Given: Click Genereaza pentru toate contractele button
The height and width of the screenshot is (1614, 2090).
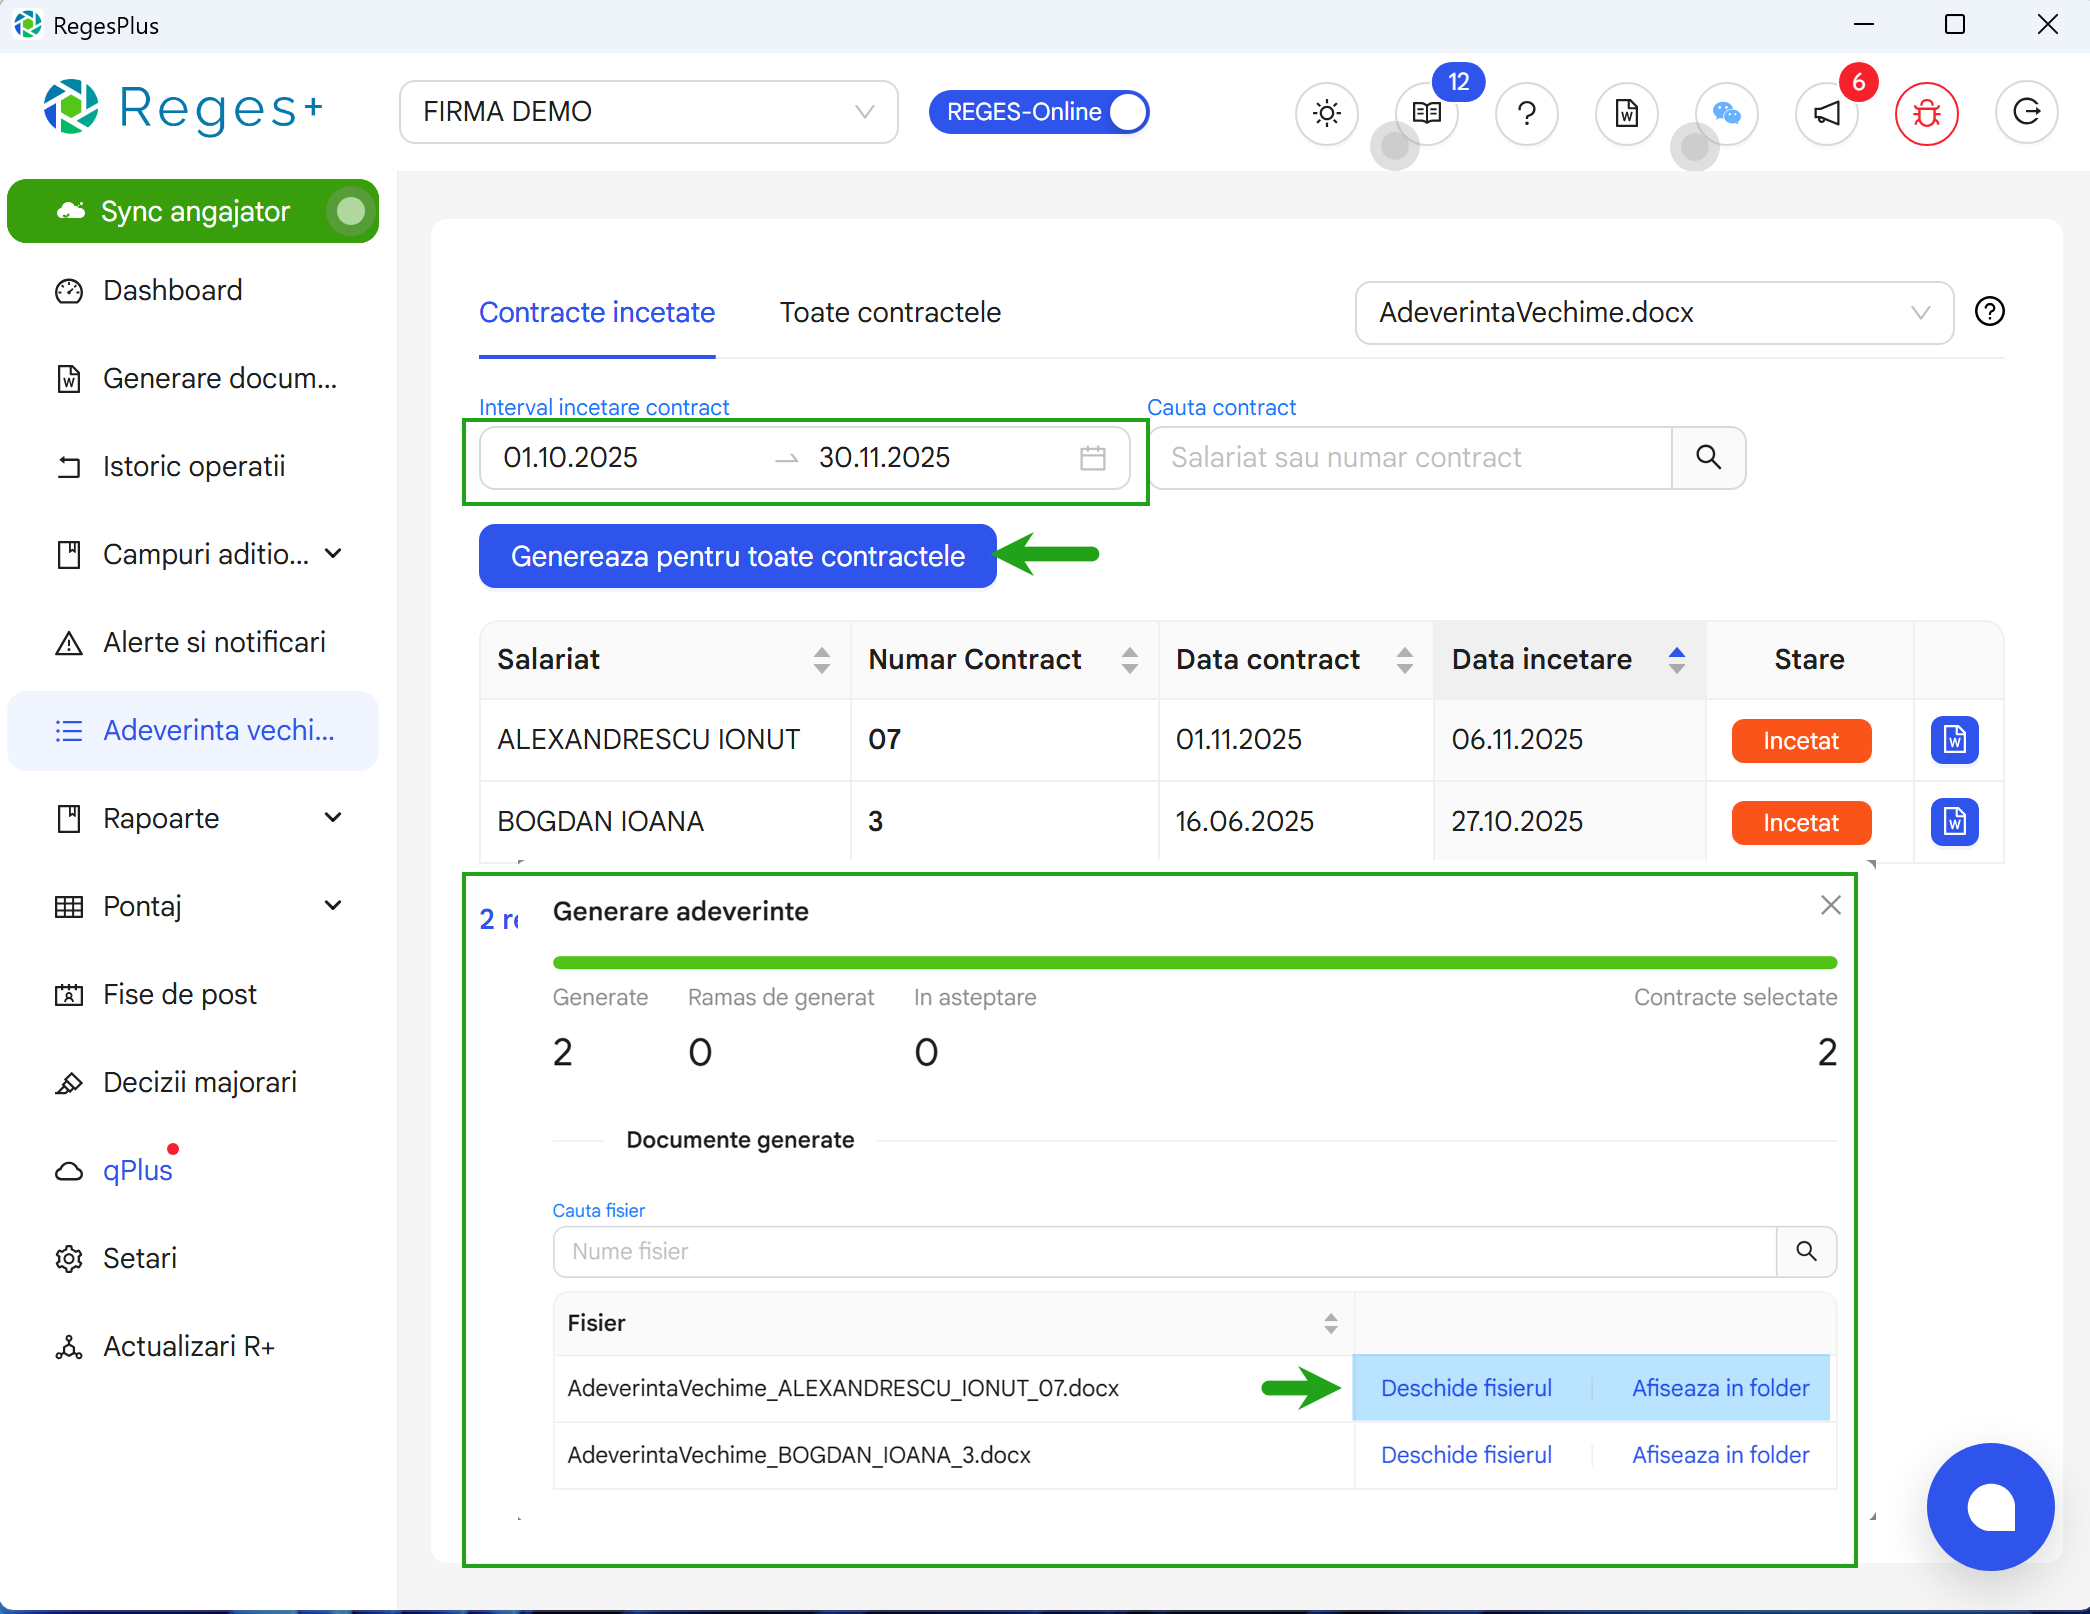Looking at the screenshot, I should click(736, 556).
